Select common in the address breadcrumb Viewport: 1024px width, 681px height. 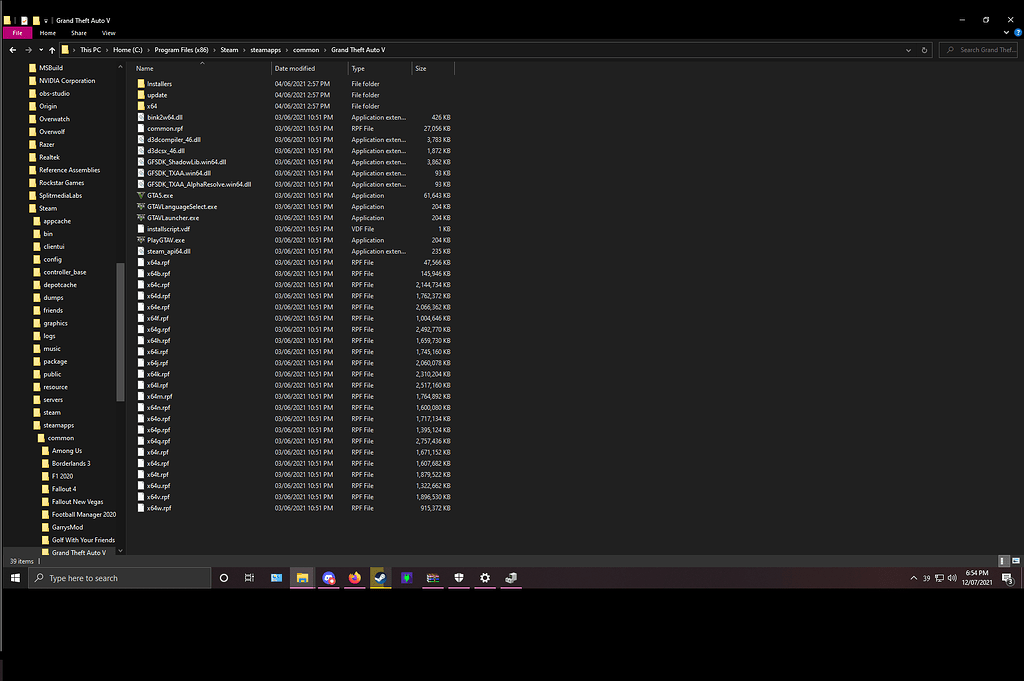[306, 50]
